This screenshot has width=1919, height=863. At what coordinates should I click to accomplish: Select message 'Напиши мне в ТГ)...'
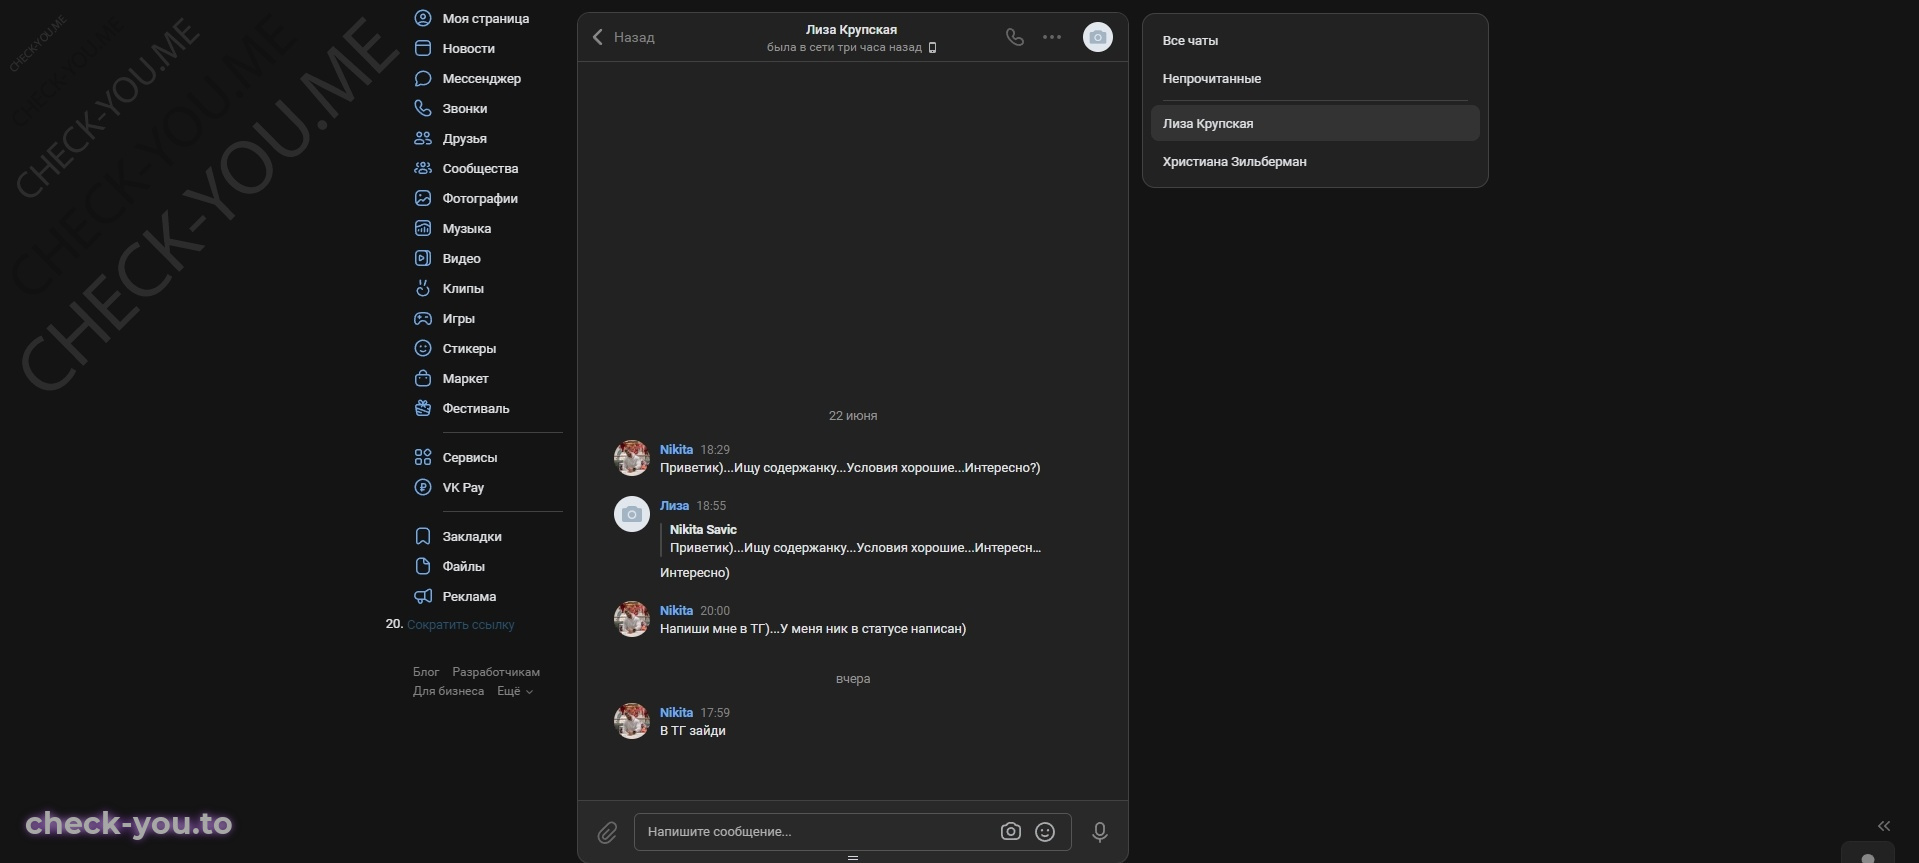pyautogui.click(x=813, y=629)
